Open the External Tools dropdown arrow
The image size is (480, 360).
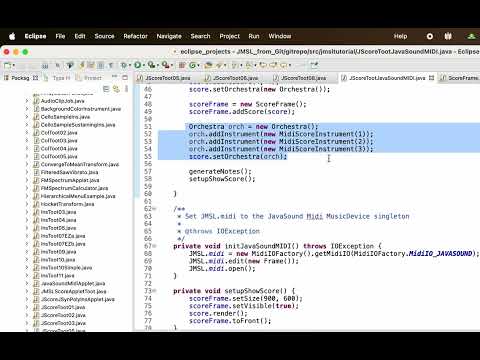click(x=171, y=65)
